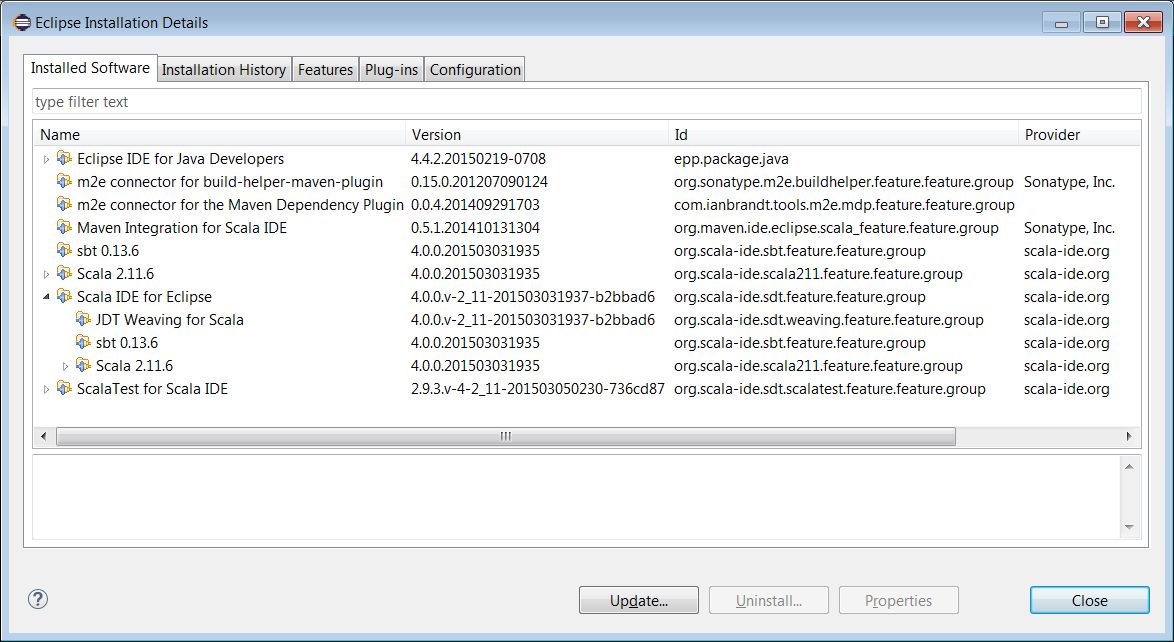Expand the ScalaTest for Scala IDE node
The image size is (1174, 642).
(46, 389)
